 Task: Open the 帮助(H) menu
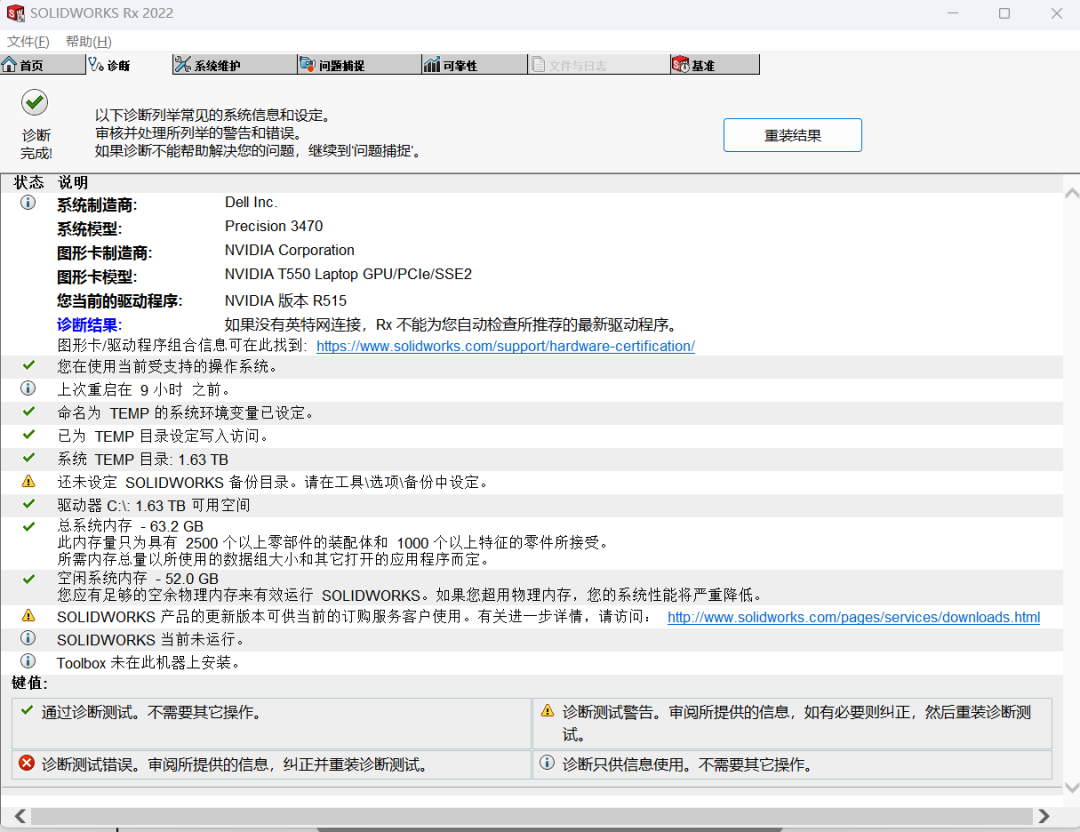pos(88,41)
